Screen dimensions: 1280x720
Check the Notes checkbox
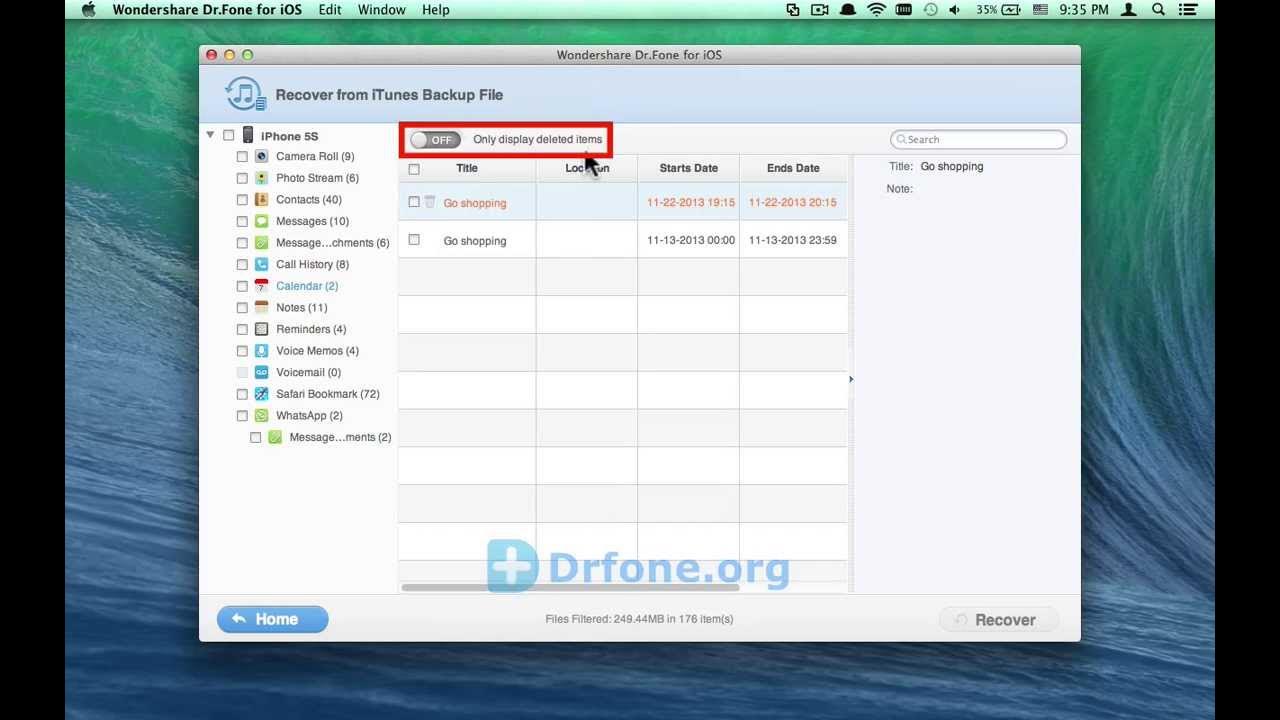coord(242,308)
